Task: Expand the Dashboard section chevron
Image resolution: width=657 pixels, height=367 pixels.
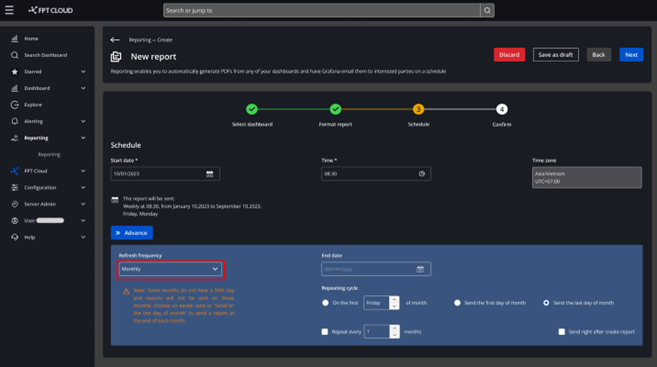Action: coord(83,88)
